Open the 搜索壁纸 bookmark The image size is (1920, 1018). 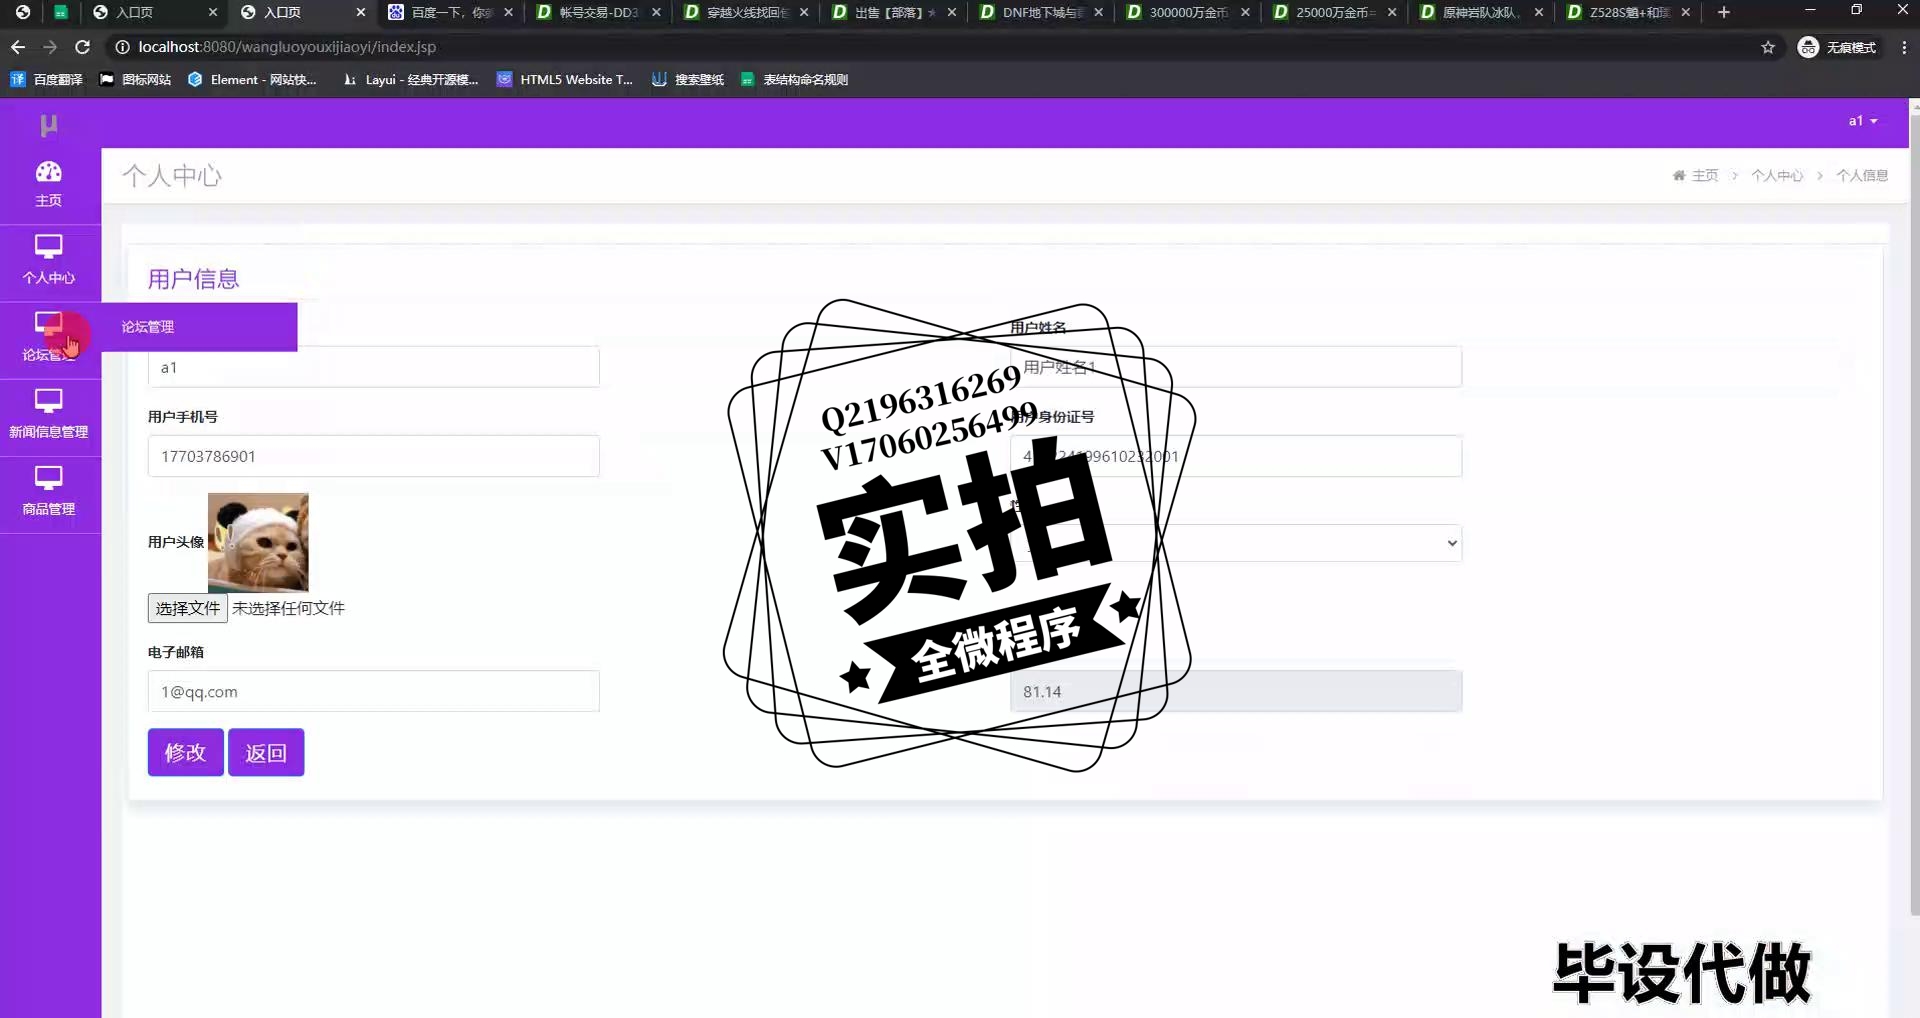pos(688,80)
